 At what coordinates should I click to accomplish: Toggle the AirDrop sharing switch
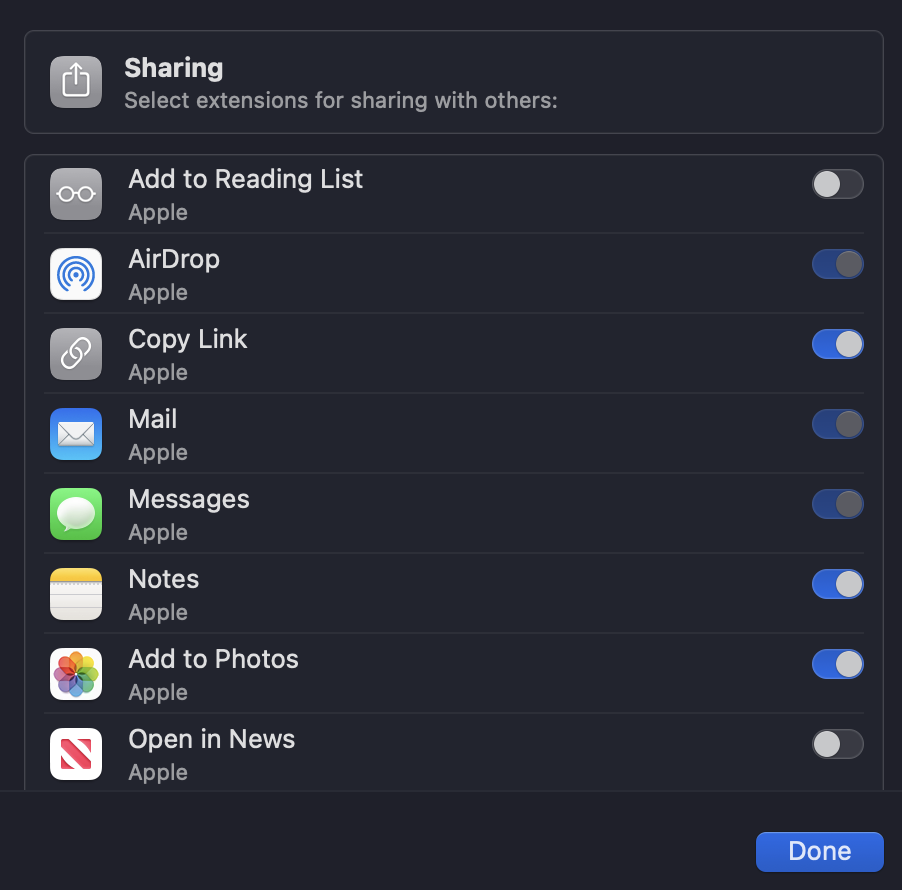pos(838,264)
